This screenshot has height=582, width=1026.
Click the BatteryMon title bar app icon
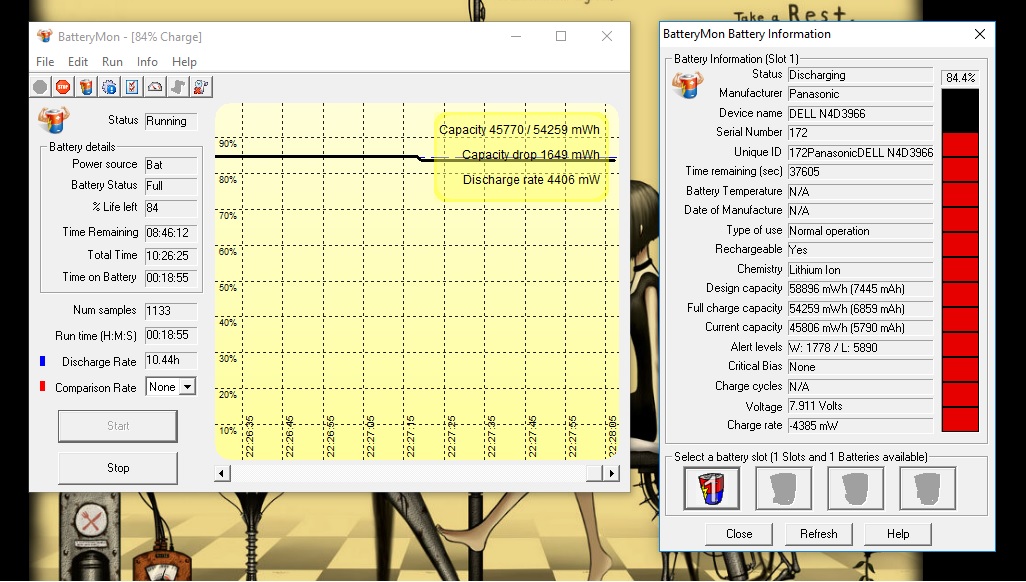(x=44, y=36)
